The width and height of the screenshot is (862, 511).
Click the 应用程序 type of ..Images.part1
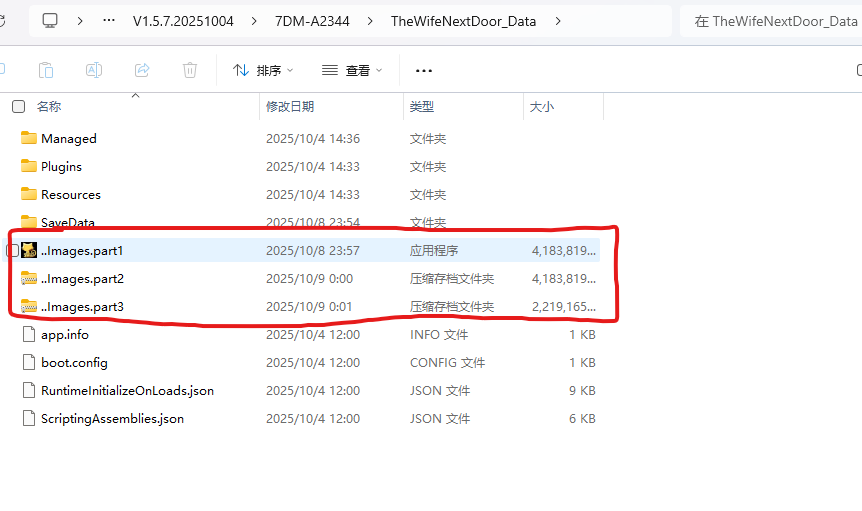(434, 251)
